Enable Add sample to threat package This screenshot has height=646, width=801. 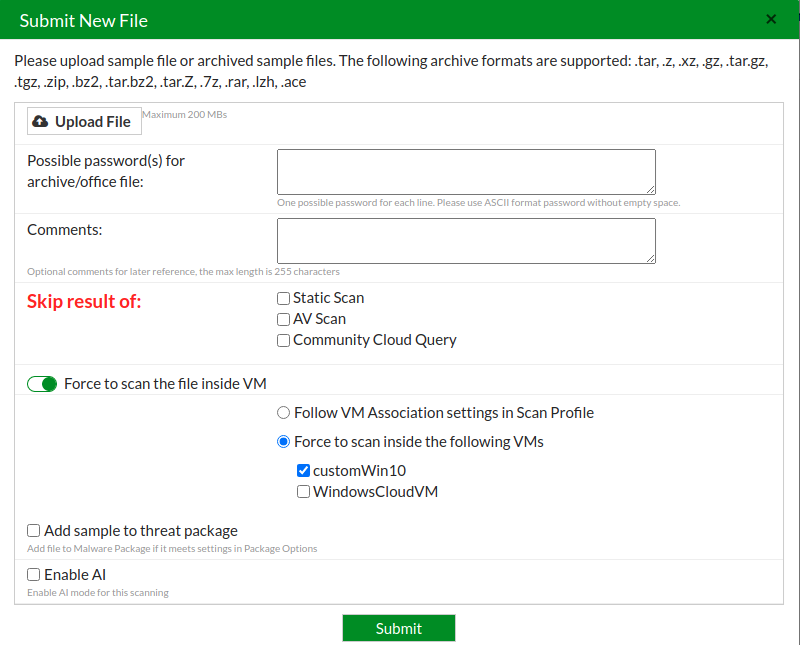tap(34, 531)
